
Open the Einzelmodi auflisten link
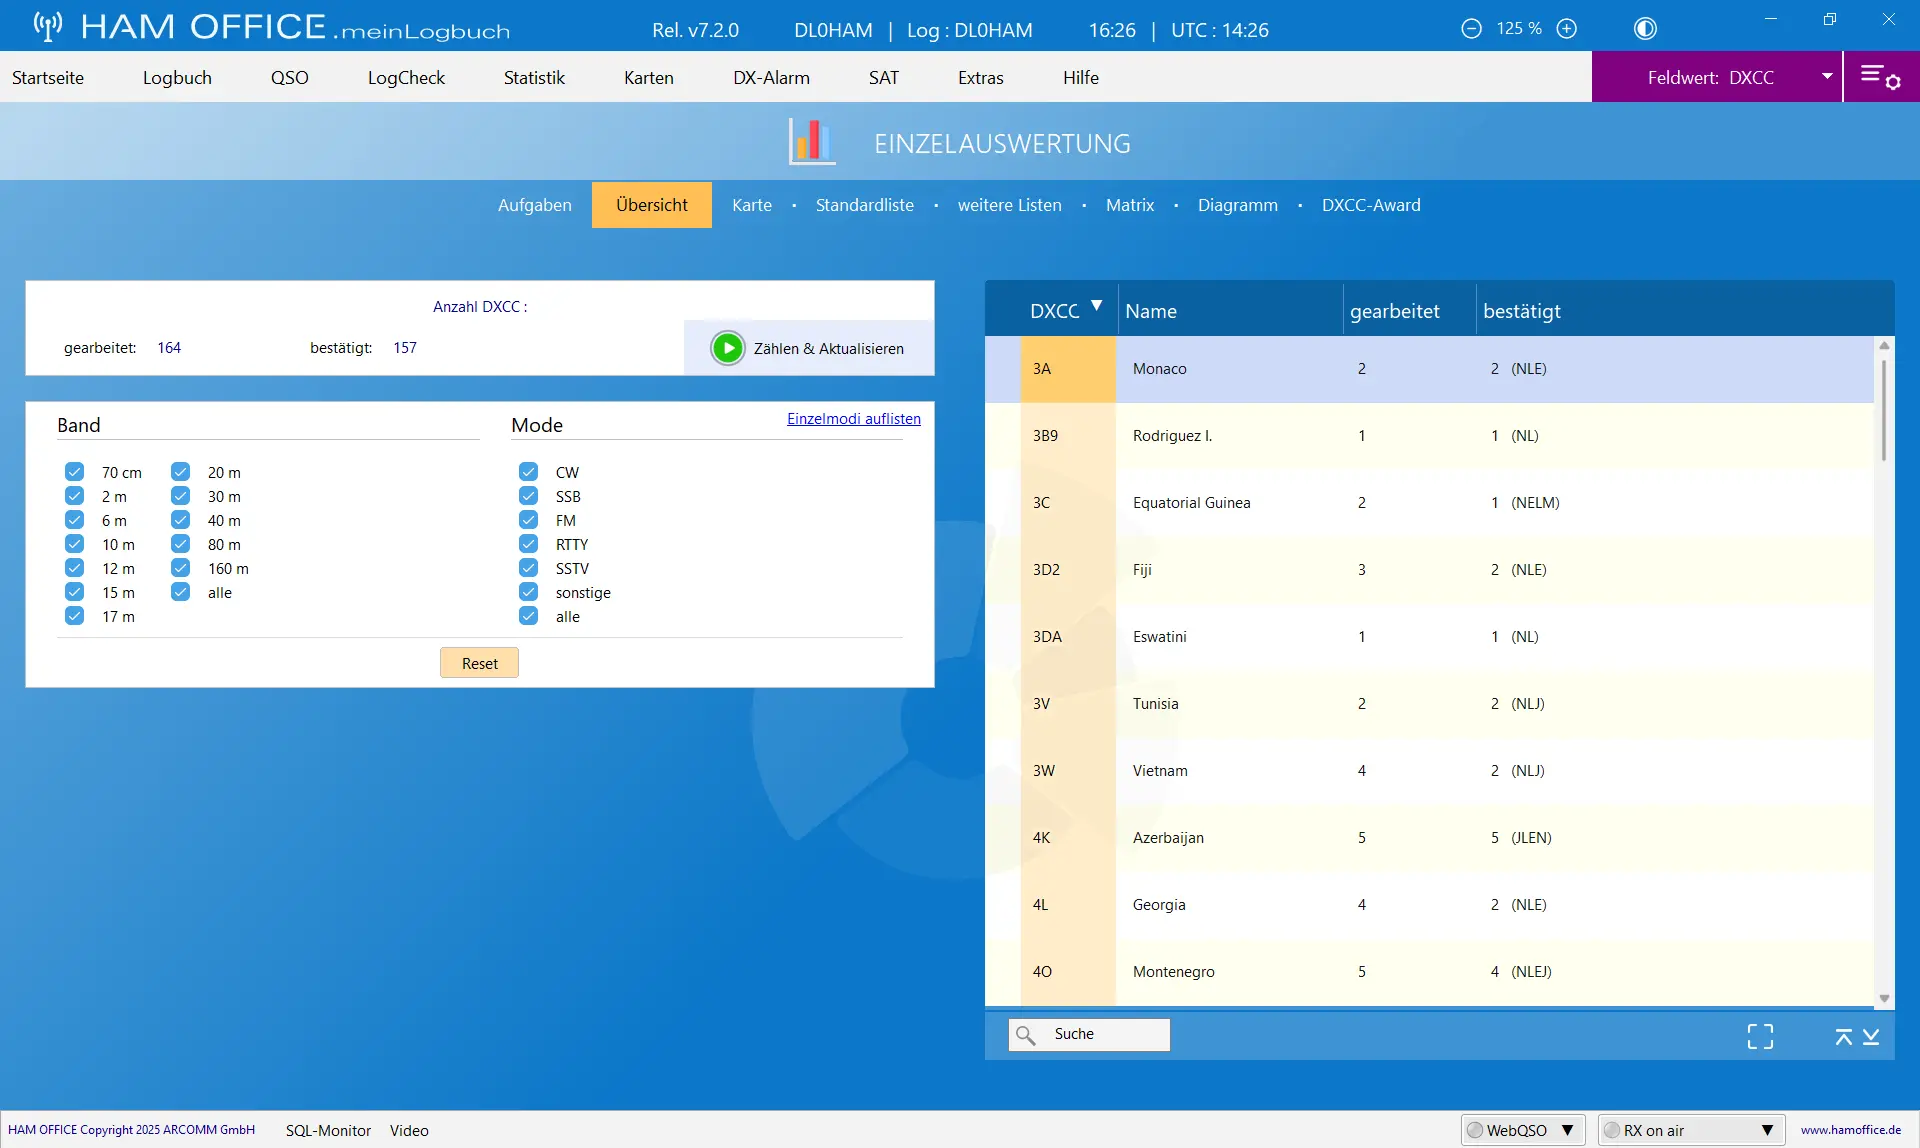[854, 419]
